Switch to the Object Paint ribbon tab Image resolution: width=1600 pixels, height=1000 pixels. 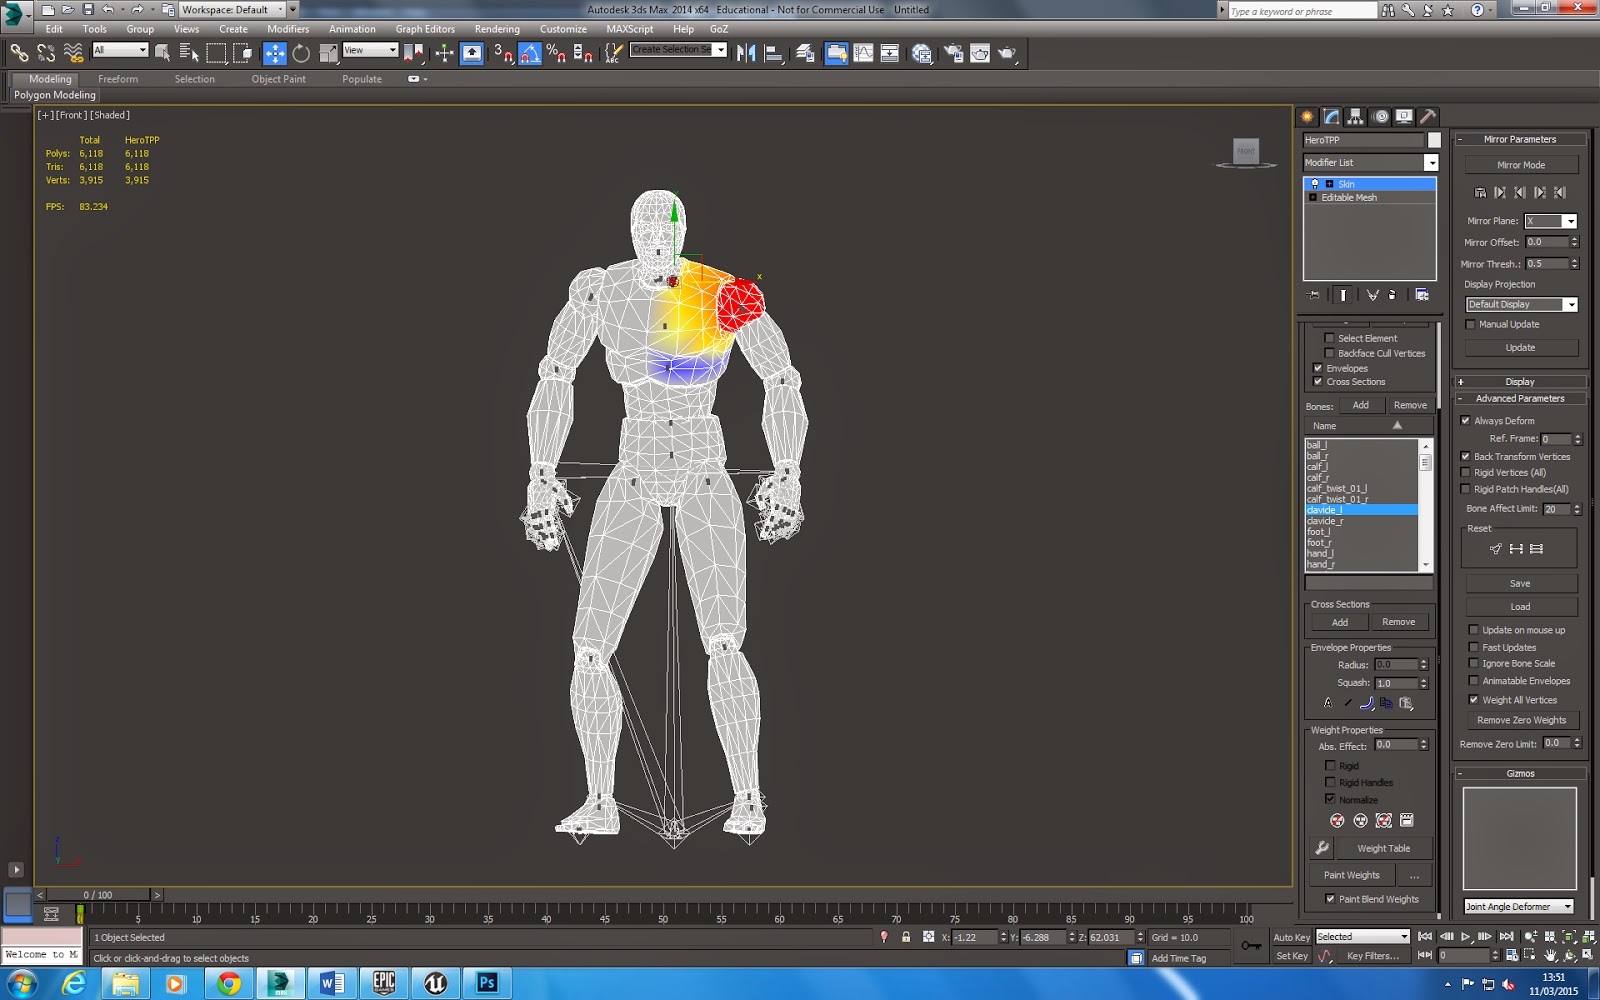[x=279, y=79]
